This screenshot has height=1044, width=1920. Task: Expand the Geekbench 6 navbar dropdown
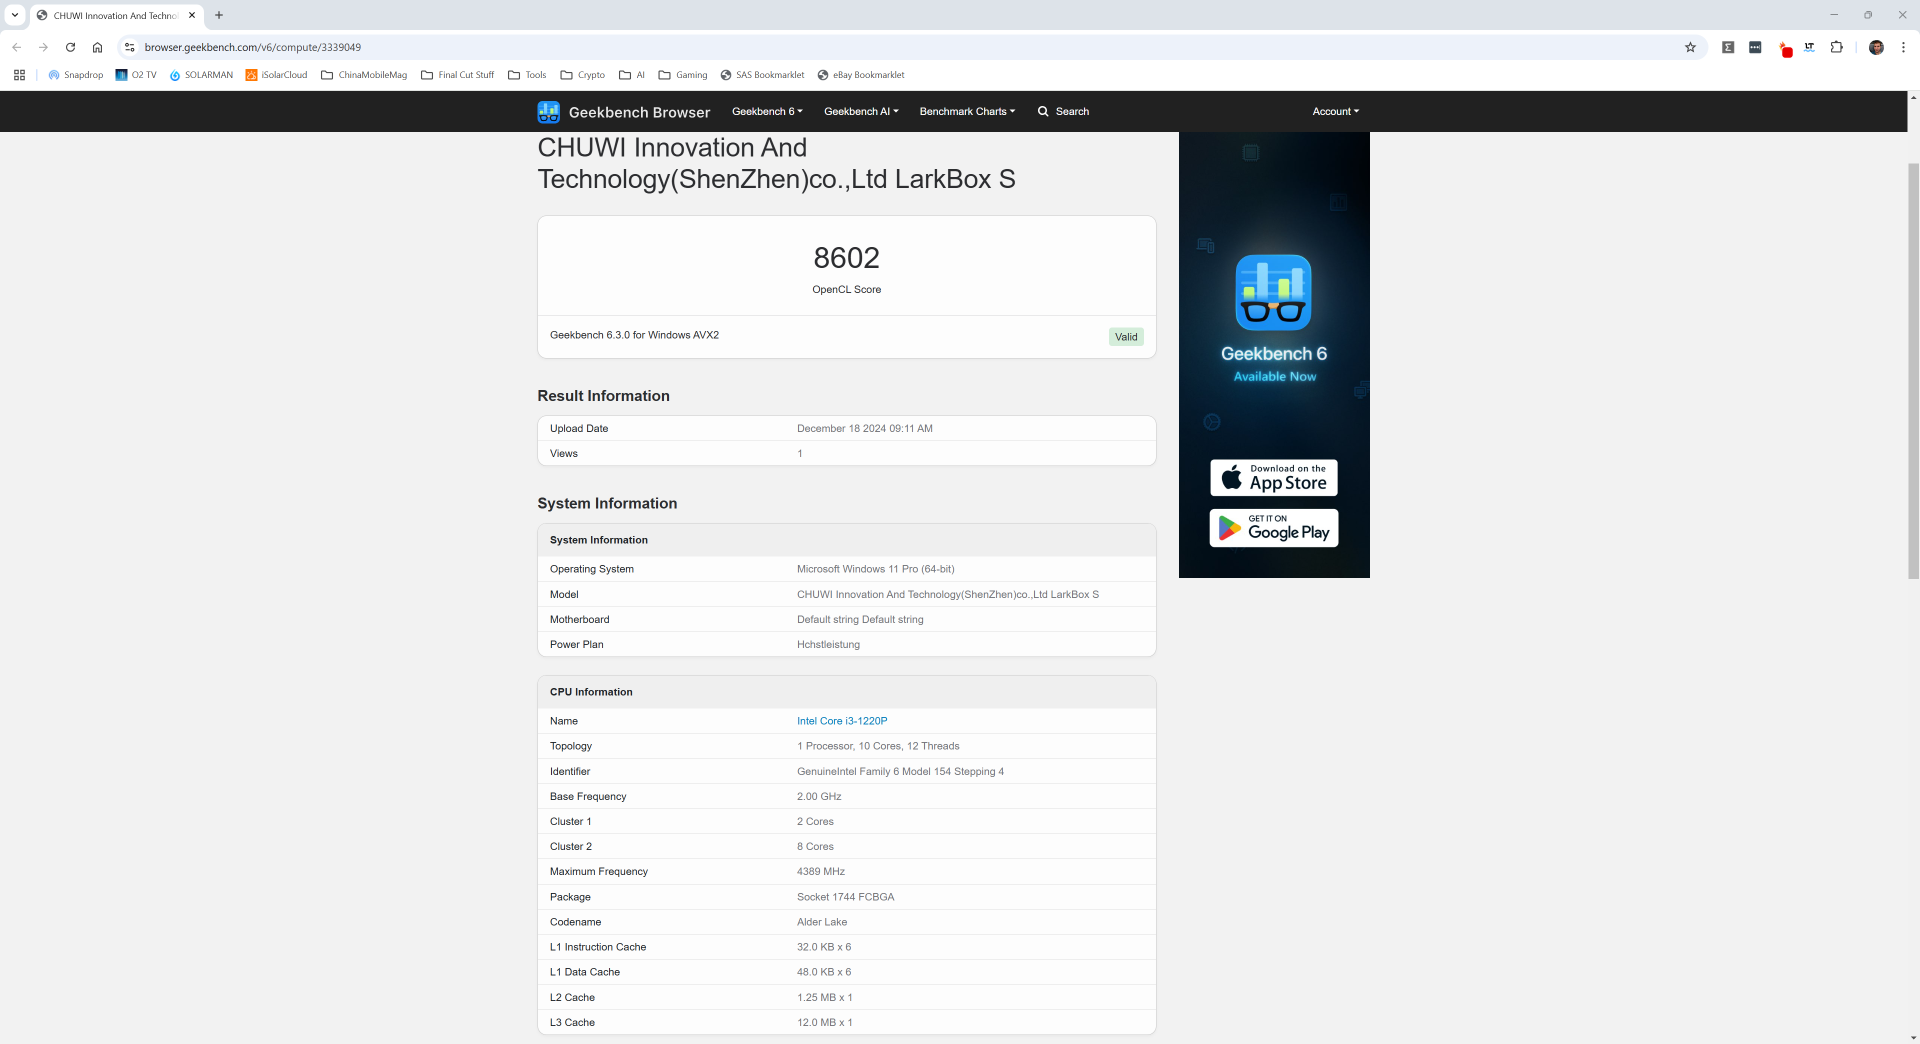[x=767, y=112]
